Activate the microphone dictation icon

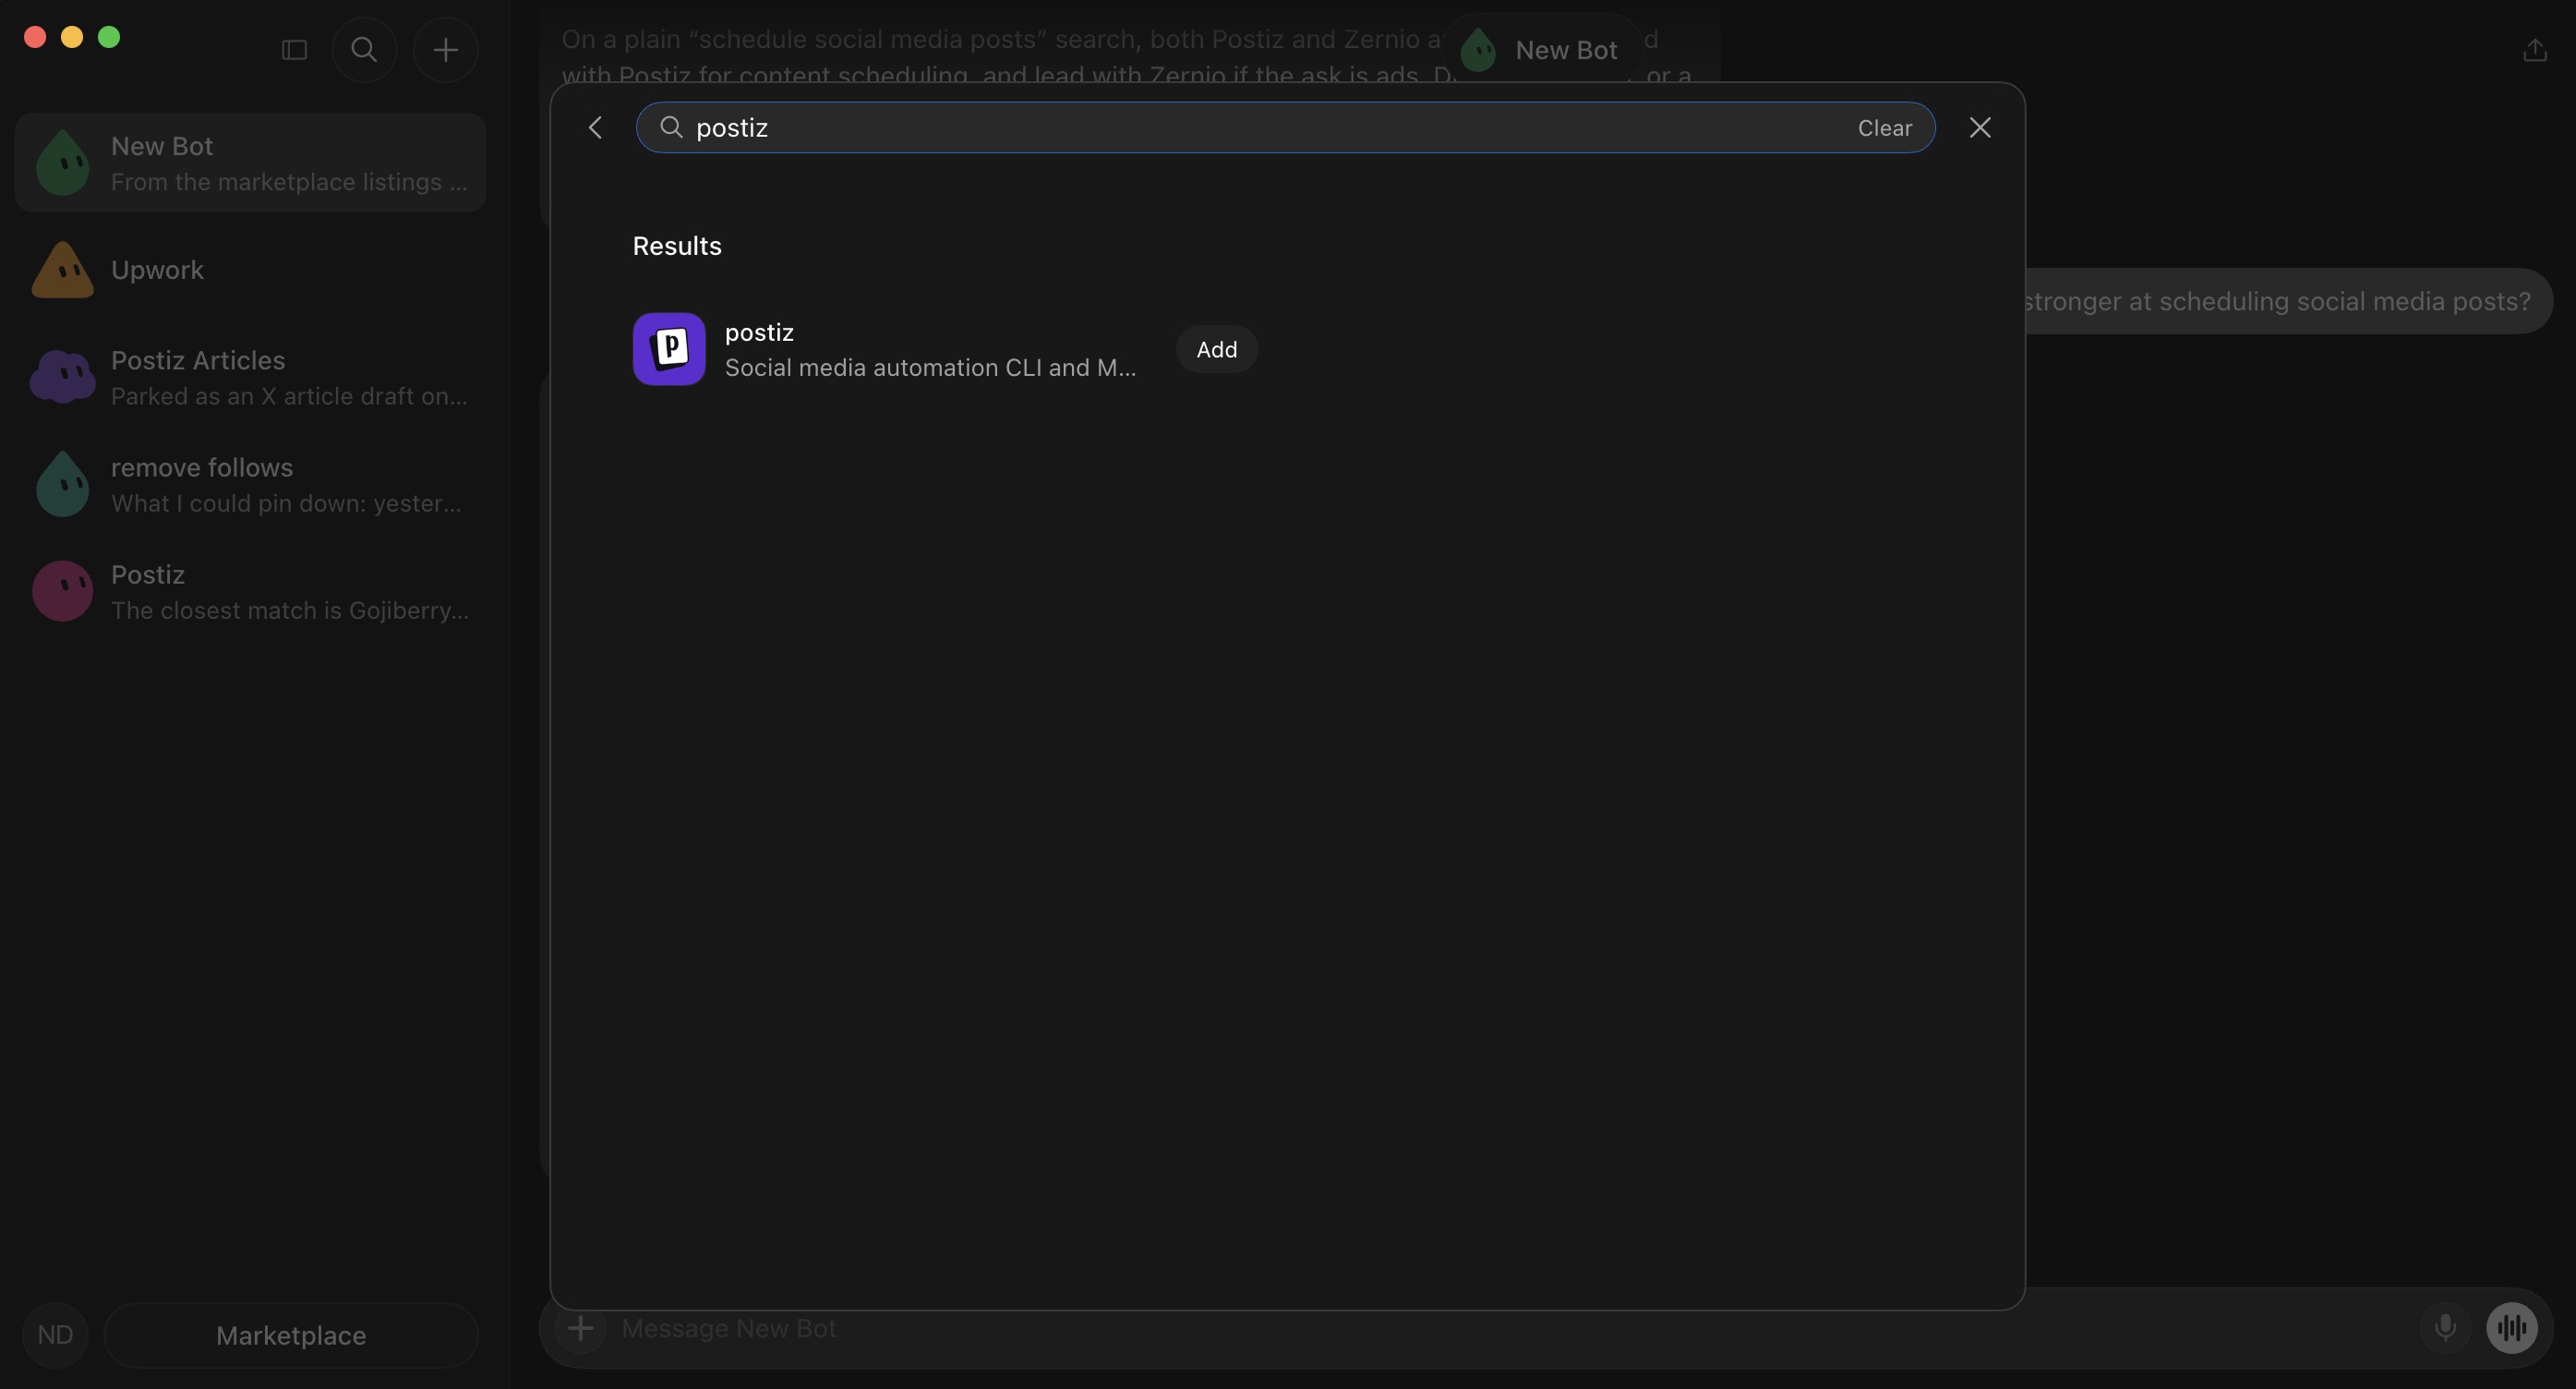(2445, 1328)
